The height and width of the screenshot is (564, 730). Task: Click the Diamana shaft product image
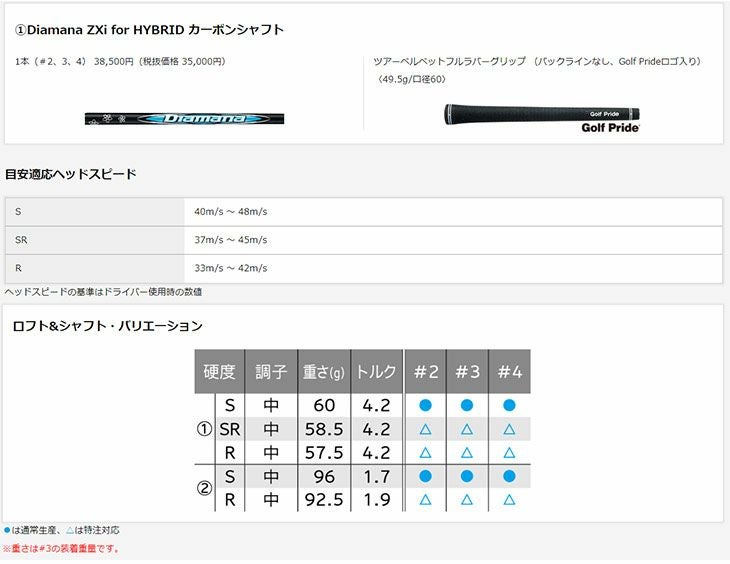[184, 118]
